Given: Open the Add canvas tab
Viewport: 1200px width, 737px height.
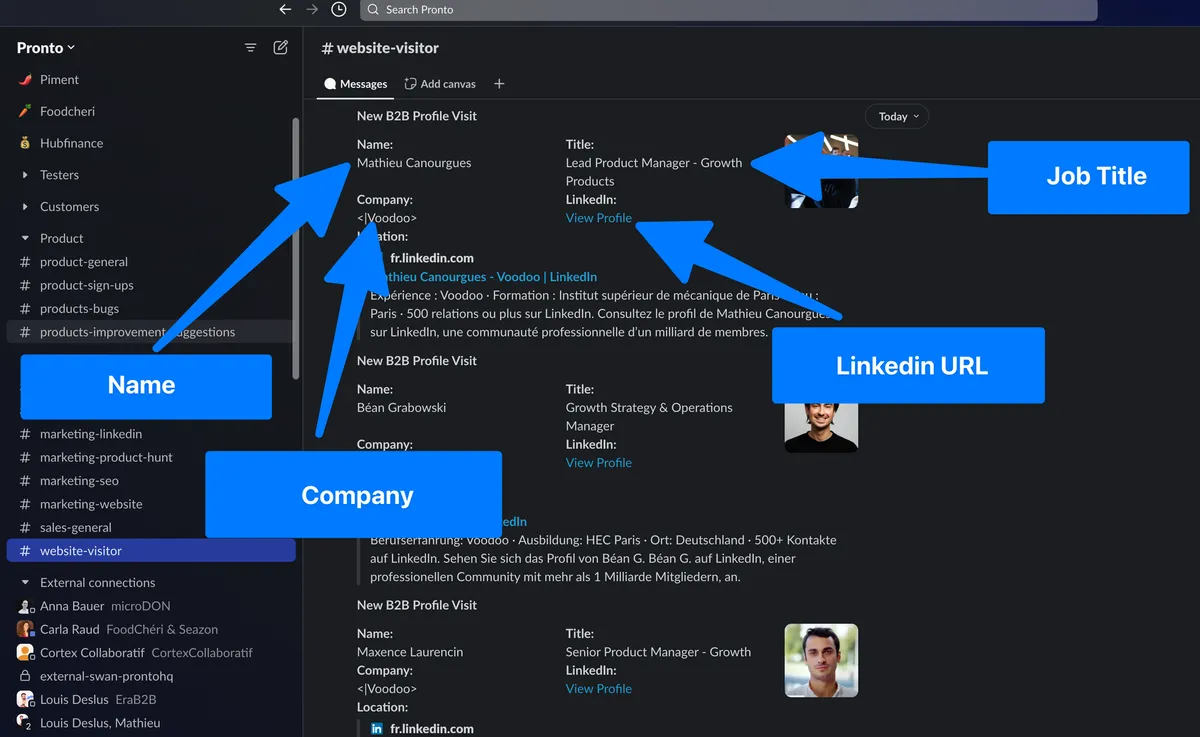Looking at the screenshot, I should tap(440, 84).
